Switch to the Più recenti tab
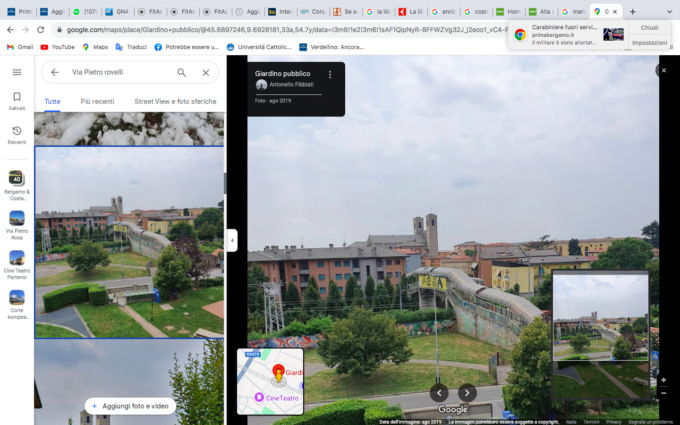 [x=97, y=101]
